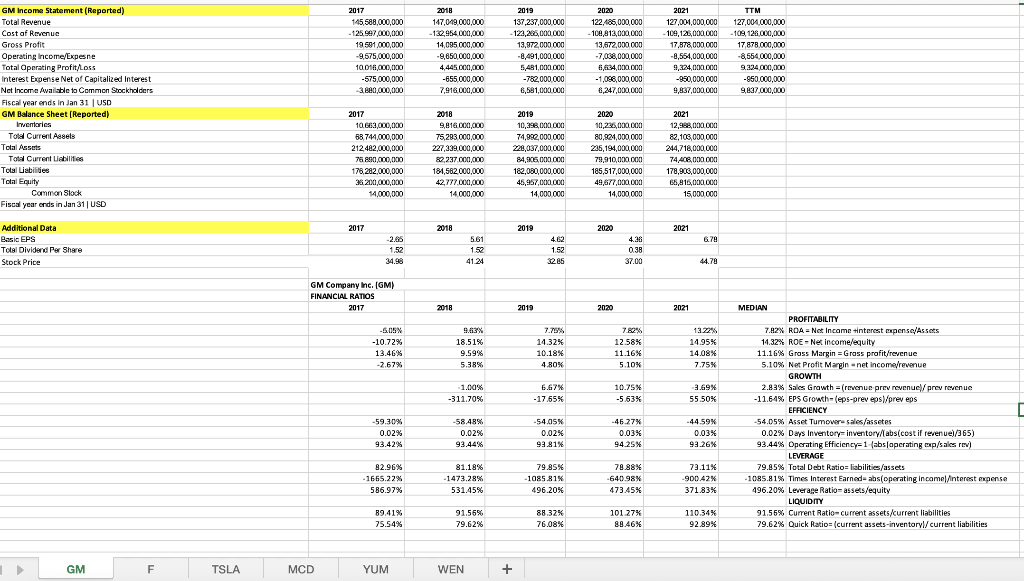This screenshot has width=1024, height=581.
Task: Open the YUM sheet tab
Action: (x=375, y=568)
